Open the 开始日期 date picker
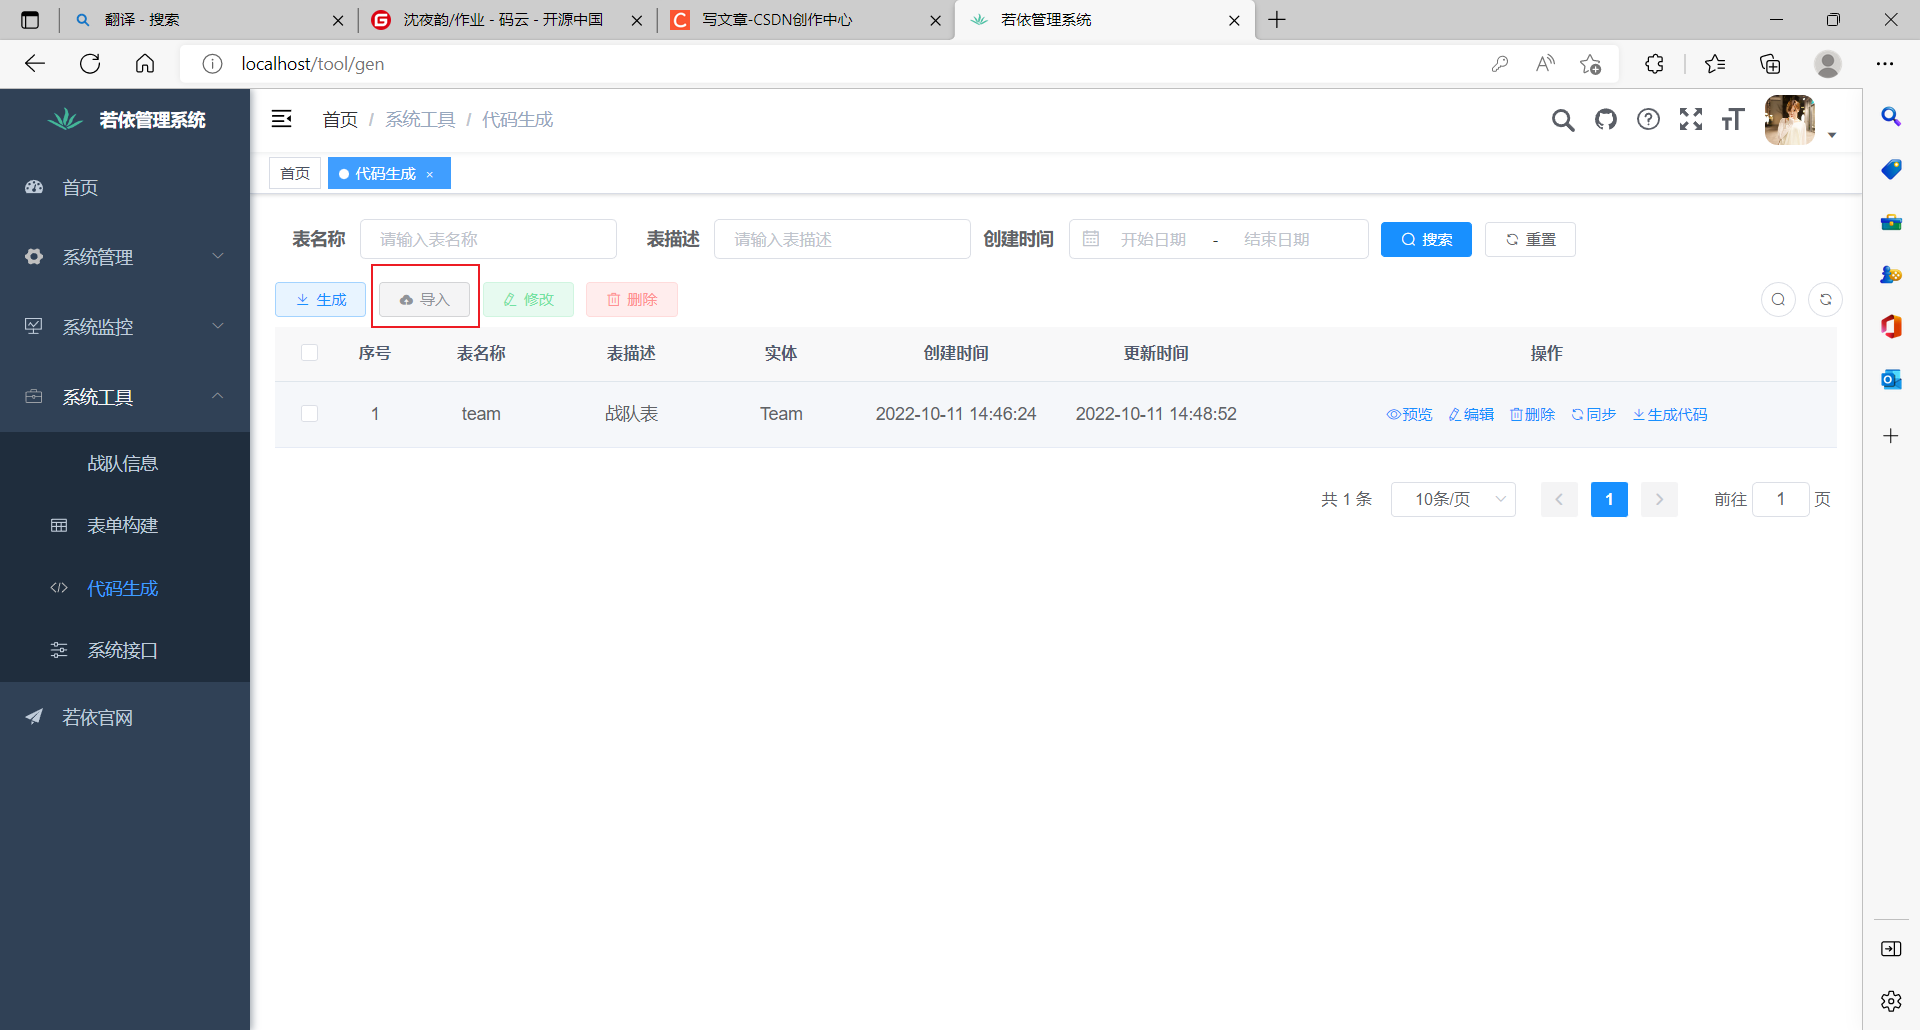Screen dimensions: 1920x1030 [x=1153, y=239]
